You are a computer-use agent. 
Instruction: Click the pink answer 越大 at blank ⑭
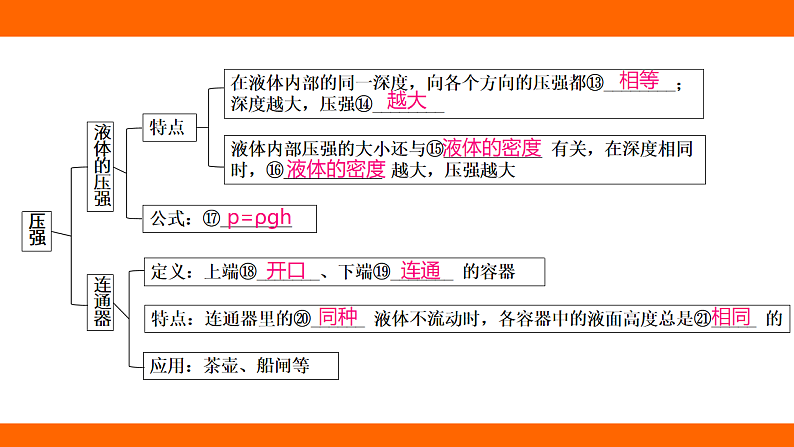pos(406,102)
